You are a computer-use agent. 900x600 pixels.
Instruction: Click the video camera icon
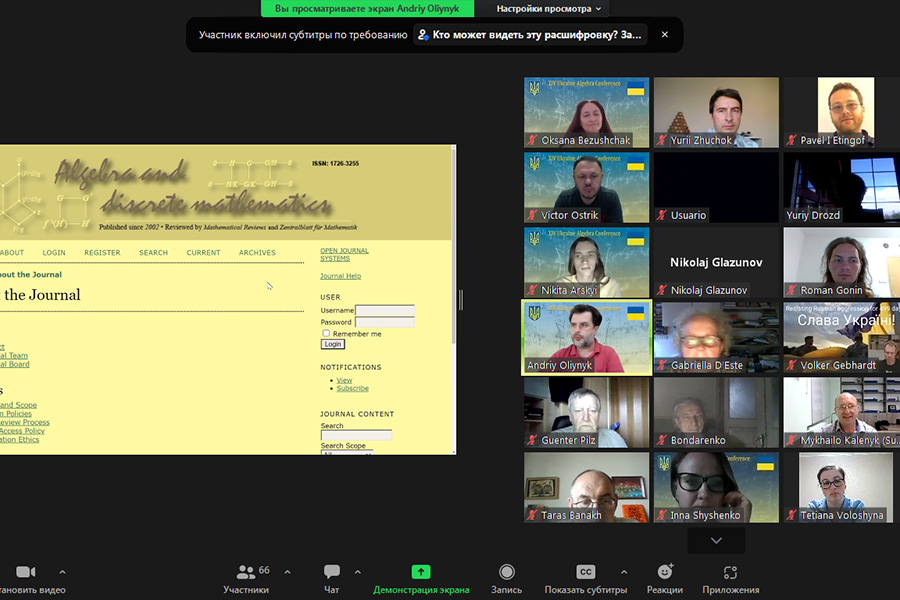(x=26, y=572)
